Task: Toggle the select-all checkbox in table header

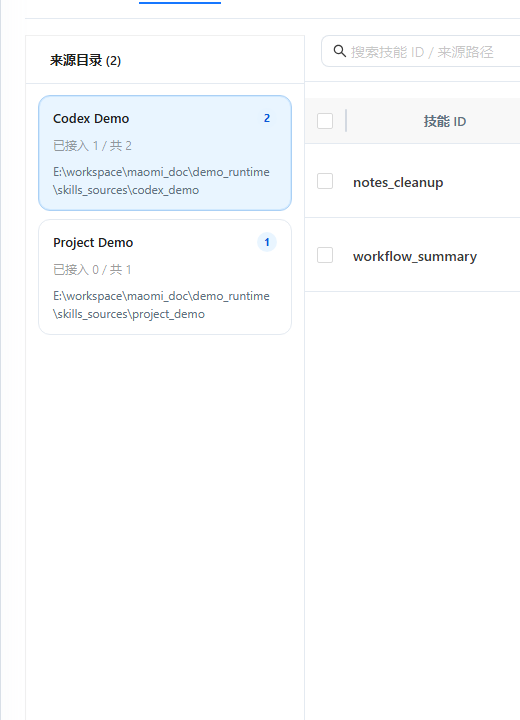Action: click(x=325, y=121)
